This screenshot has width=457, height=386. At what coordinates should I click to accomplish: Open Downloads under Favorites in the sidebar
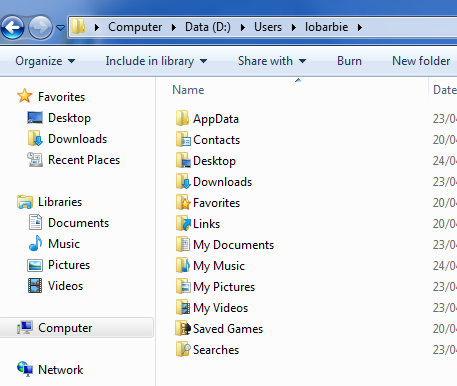point(78,139)
